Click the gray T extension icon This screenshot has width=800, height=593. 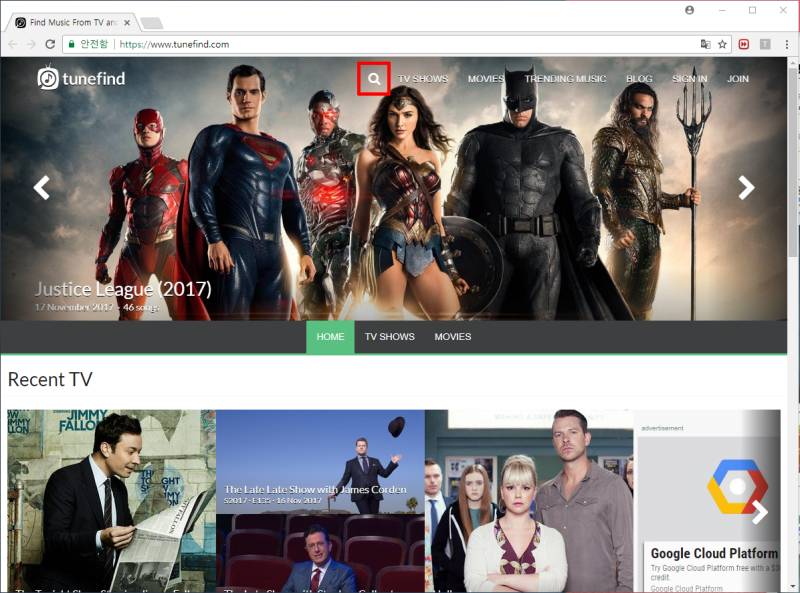click(765, 44)
